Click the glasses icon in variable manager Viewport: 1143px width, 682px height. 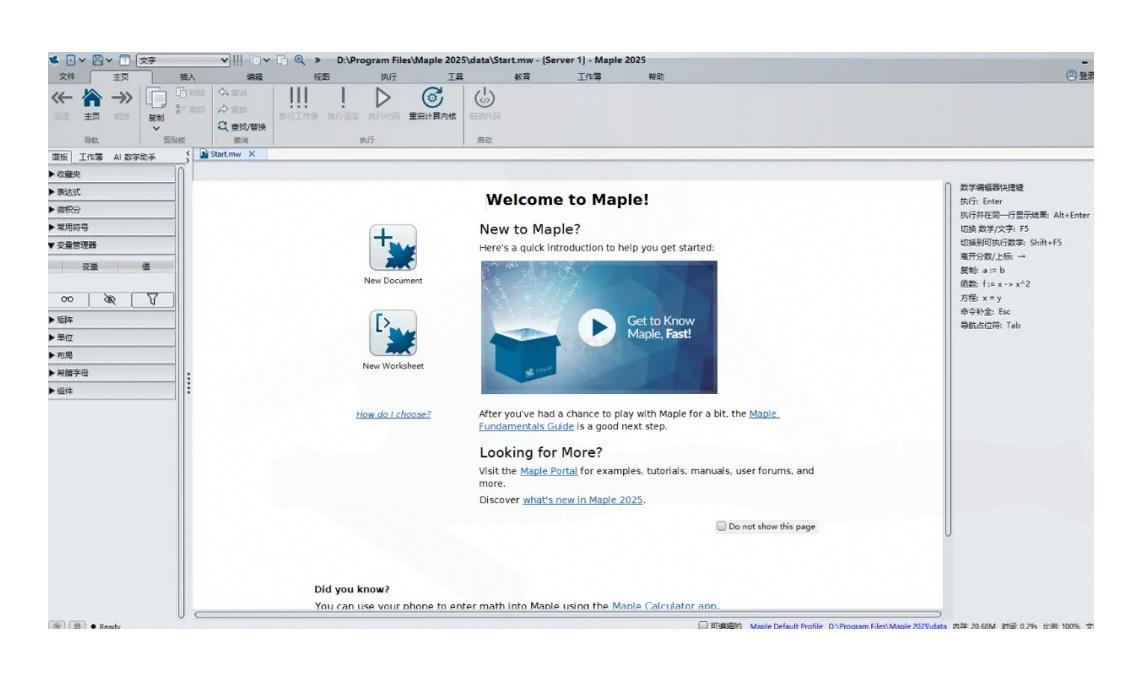(67, 299)
